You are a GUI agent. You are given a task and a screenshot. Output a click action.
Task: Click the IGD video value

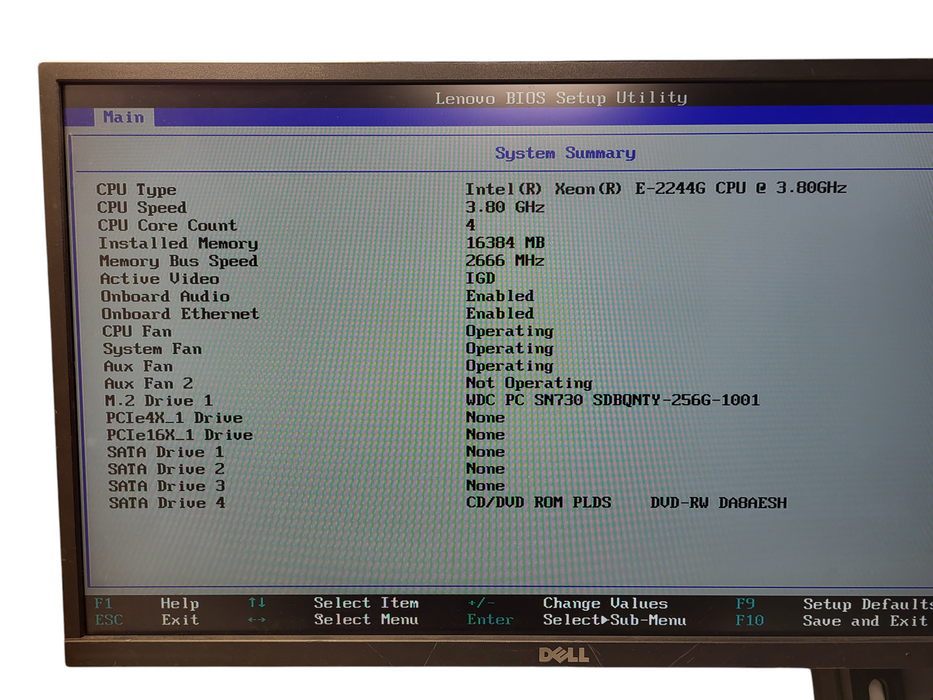click(480, 278)
